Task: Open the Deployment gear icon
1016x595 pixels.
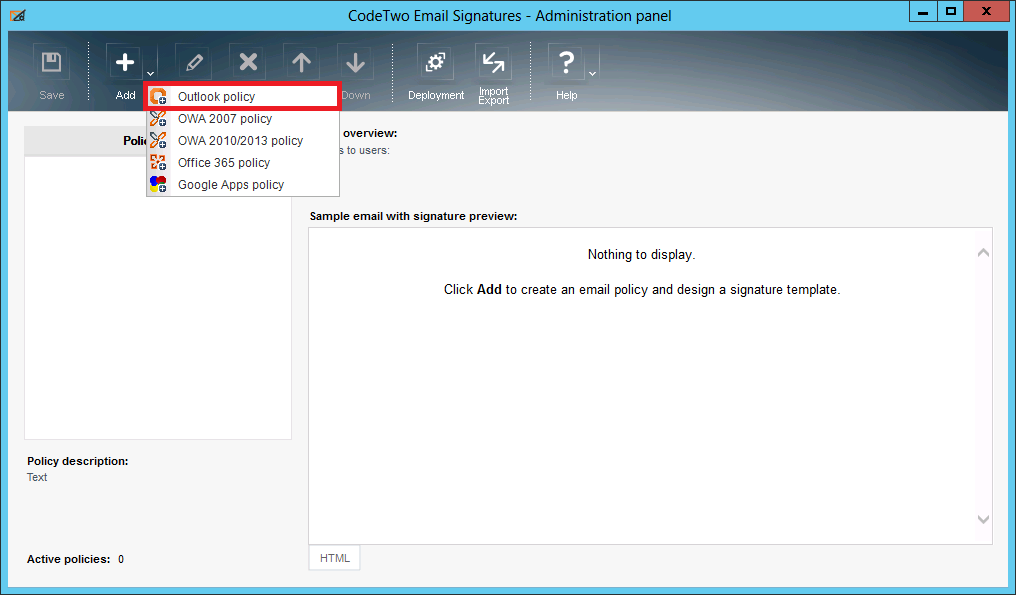Action: coord(435,63)
